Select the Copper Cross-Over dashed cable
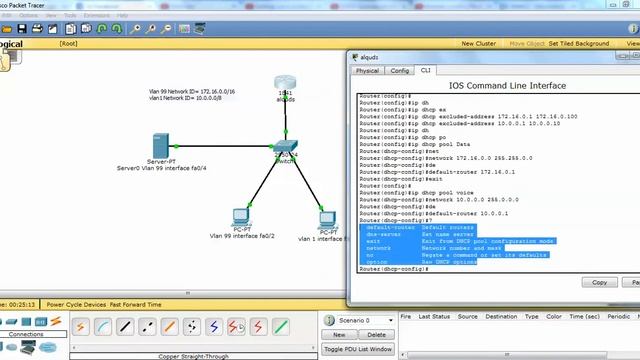The height and width of the screenshot is (360, 640). click(147, 327)
